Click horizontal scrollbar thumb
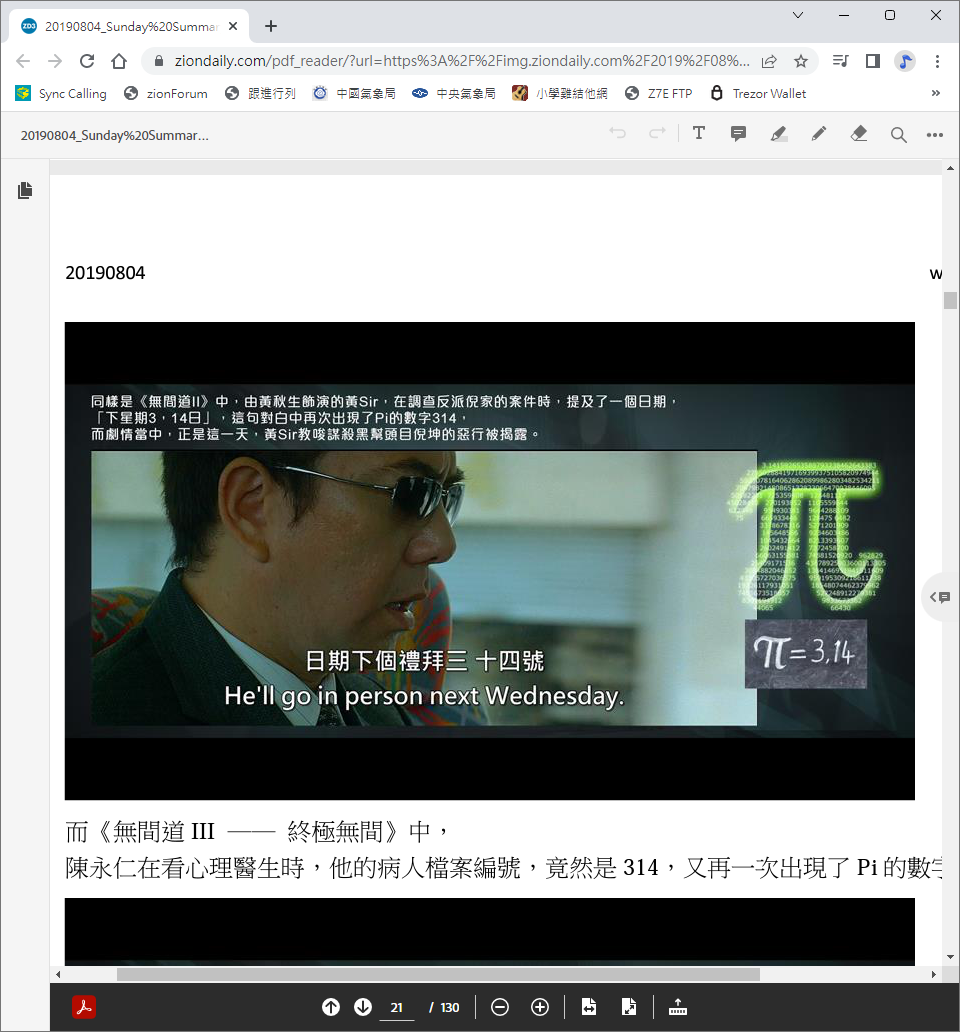The width and height of the screenshot is (960, 1032). point(438,974)
